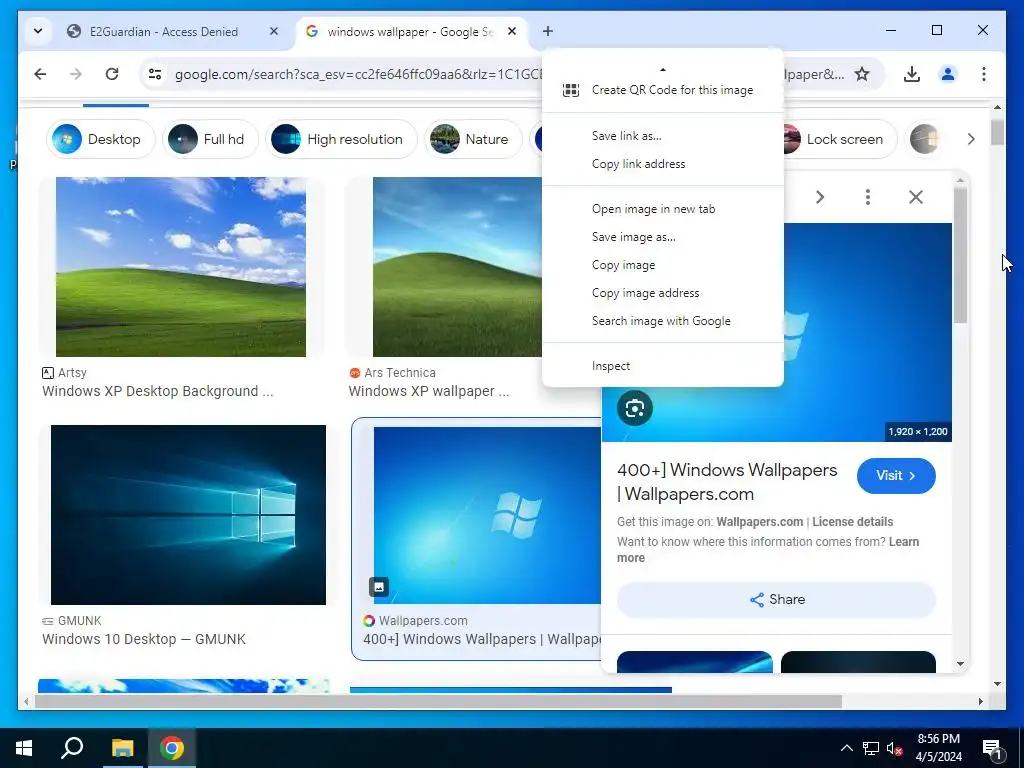1024x768 pixels.
Task: Click the horizontal scrollbar at window bottom
Action: [x=438, y=701]
